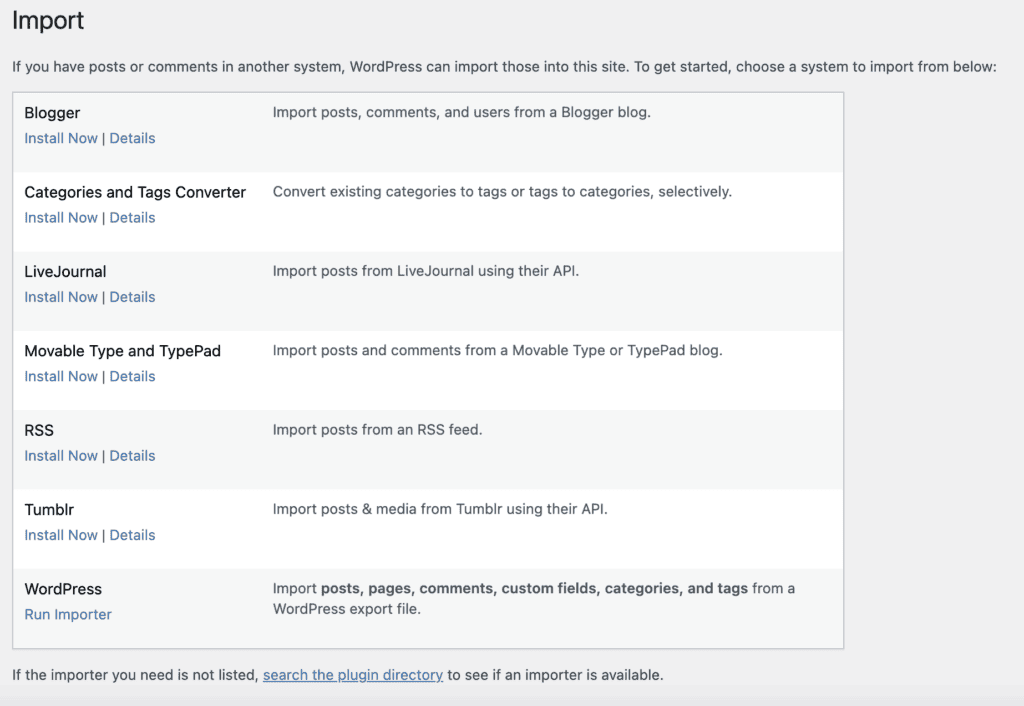Viewport: 1024px width, 706px height.
Task: Open Details for the Blogger importer
Action: coord(132,138)
